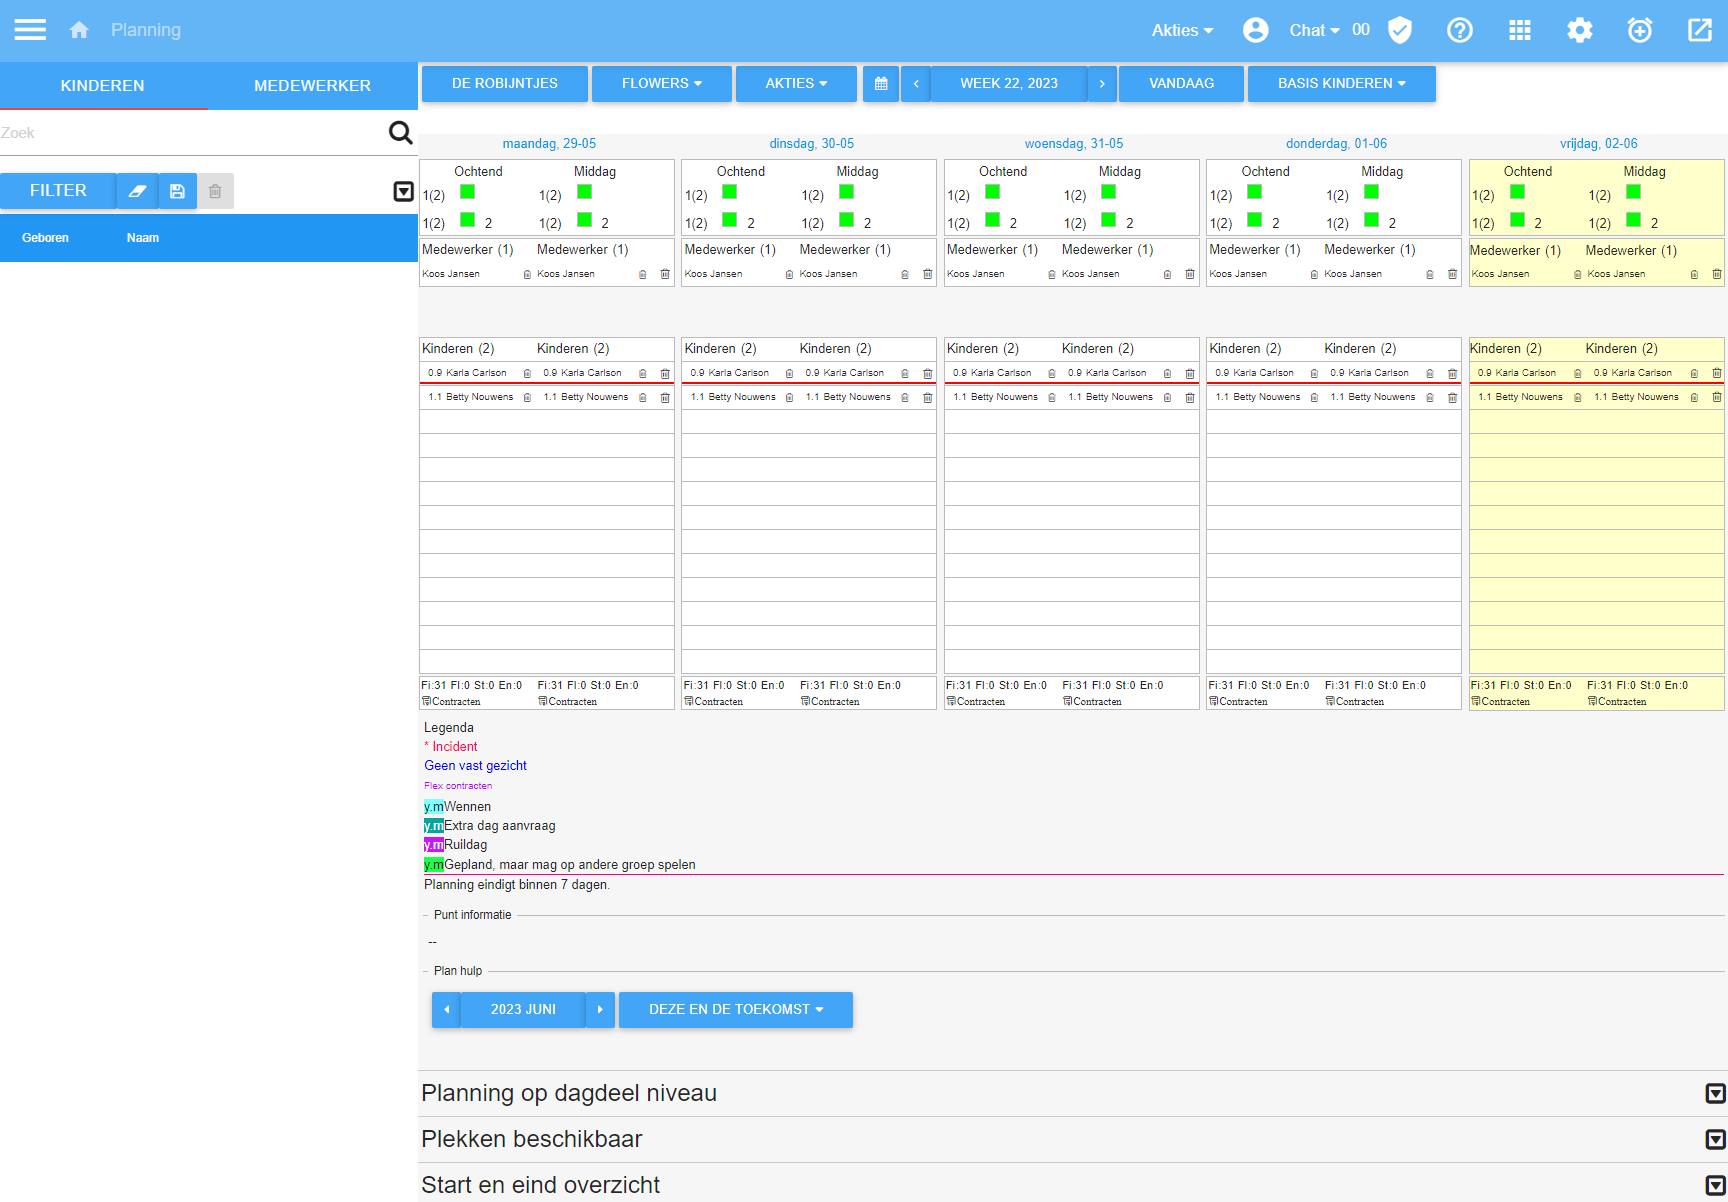Open the Chat dropdown

pyautogui.click(x=1314, y=30)
